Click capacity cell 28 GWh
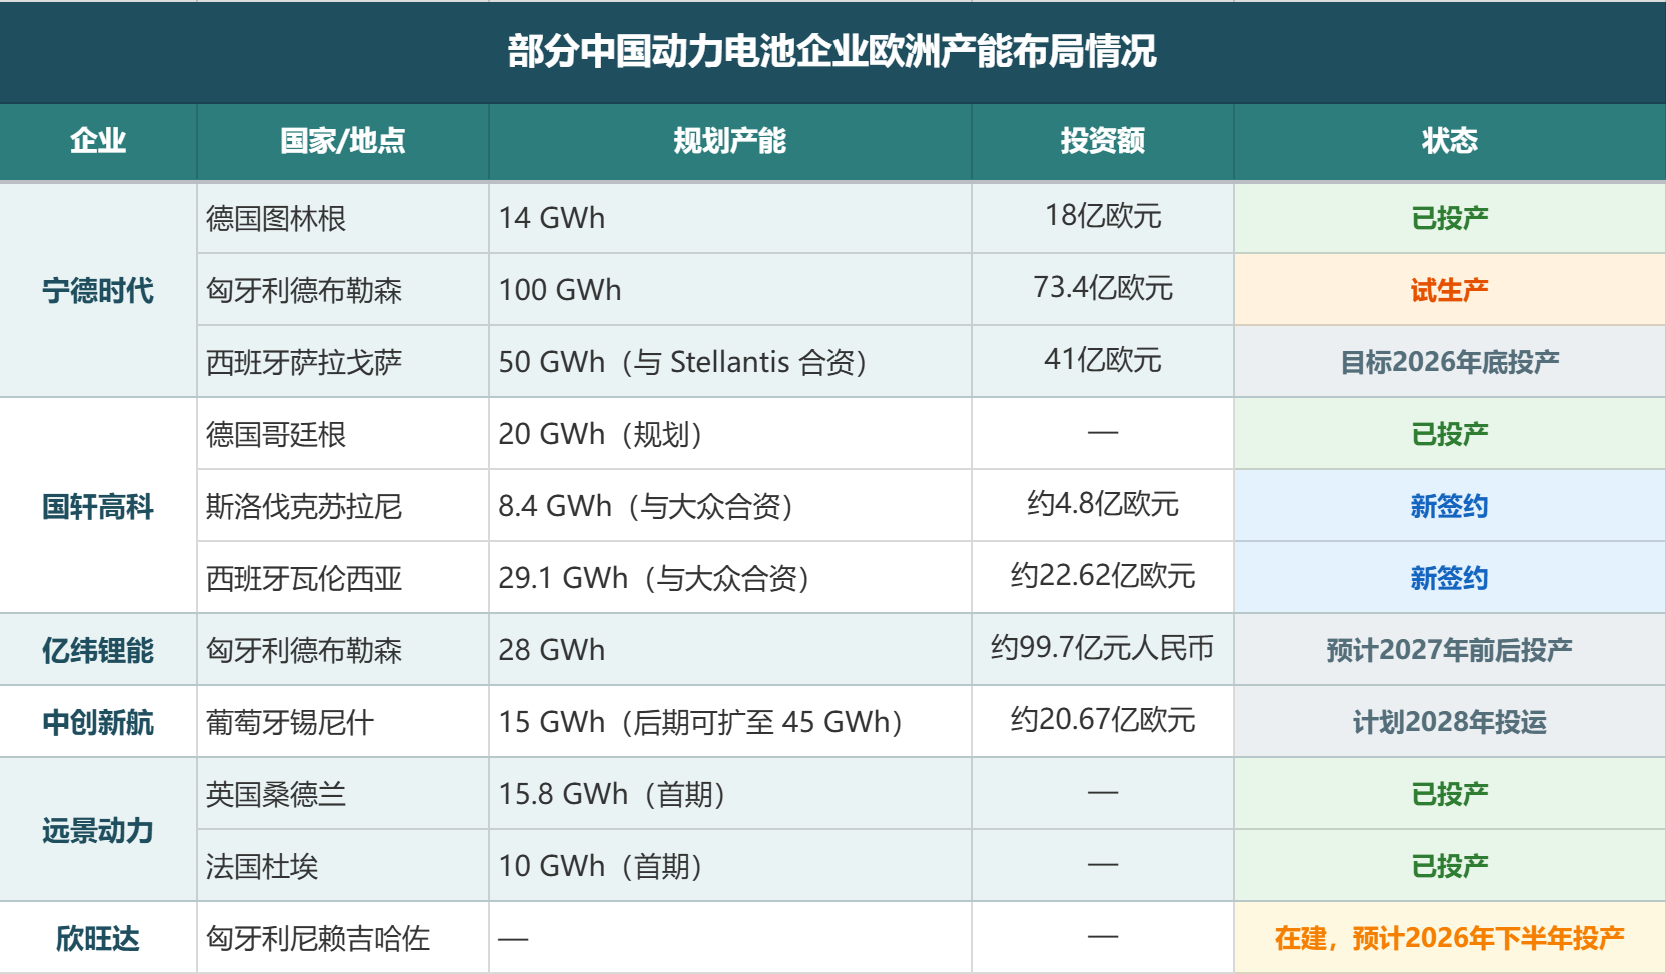Image resolution: width=1666 pixels, height=974 pixels. pyautogui.click(x=730, y=650)
